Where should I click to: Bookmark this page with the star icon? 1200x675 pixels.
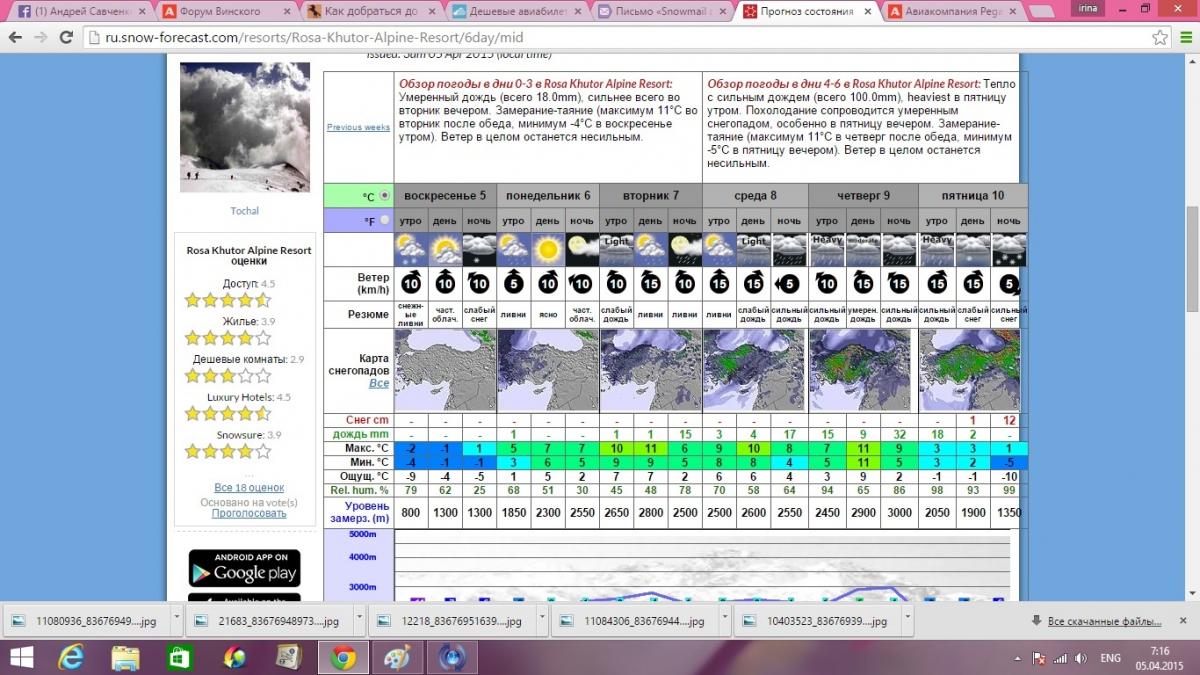tap(1160, 37)
